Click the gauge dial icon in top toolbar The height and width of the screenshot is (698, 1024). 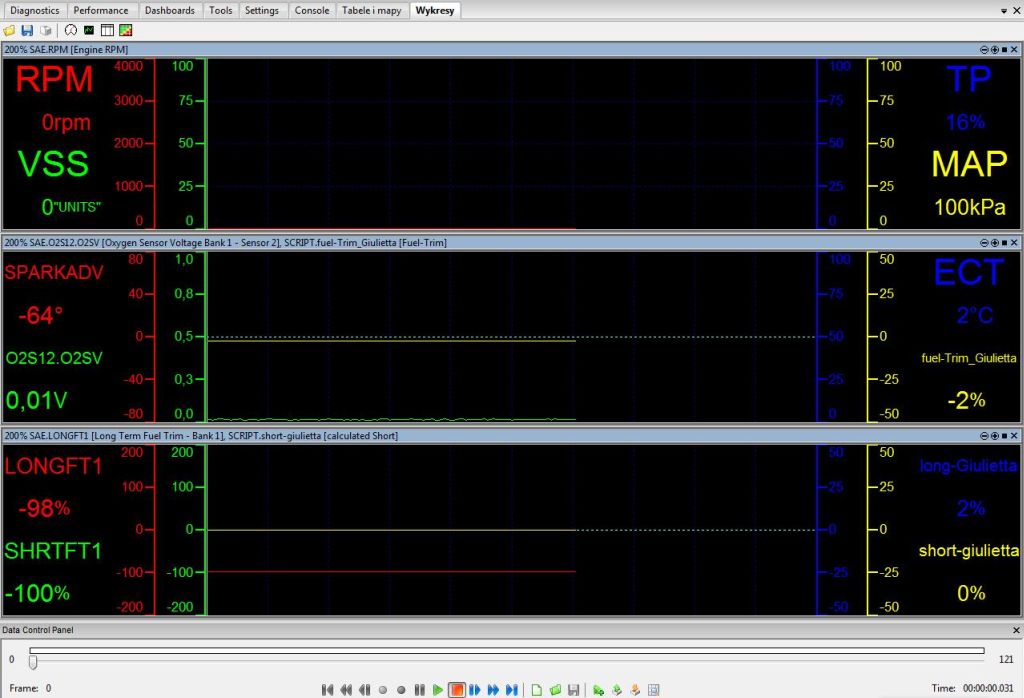(x=70, y=30)
